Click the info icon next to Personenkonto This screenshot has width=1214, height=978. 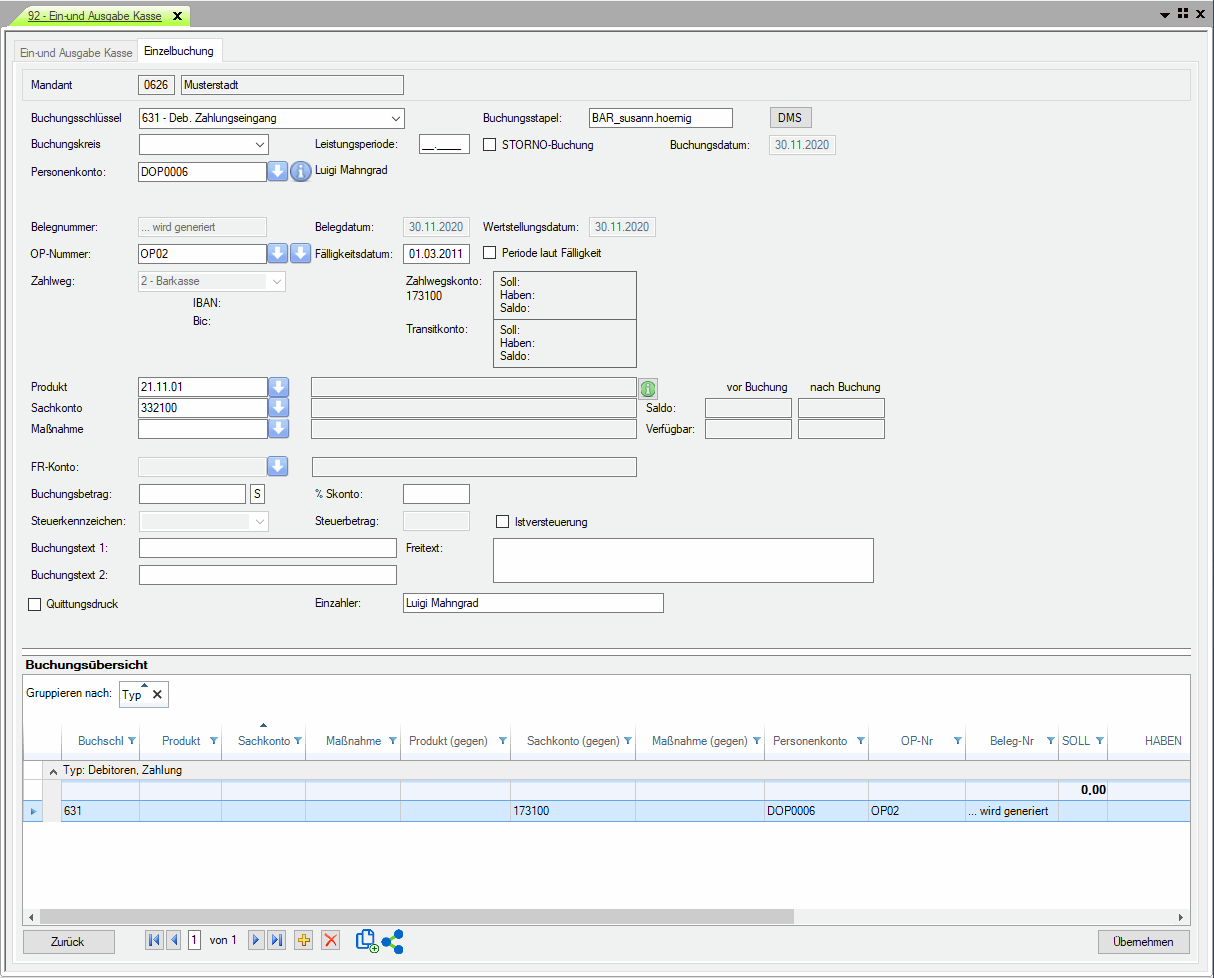[x=301, y=172]
